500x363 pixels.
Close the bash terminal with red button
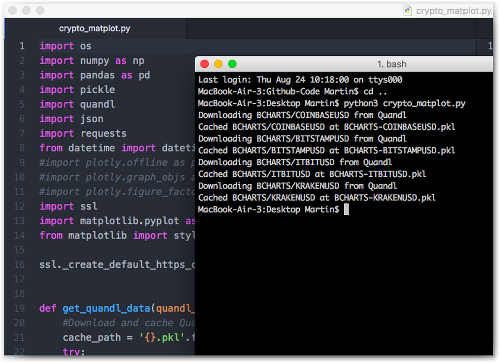coord(205,64)
